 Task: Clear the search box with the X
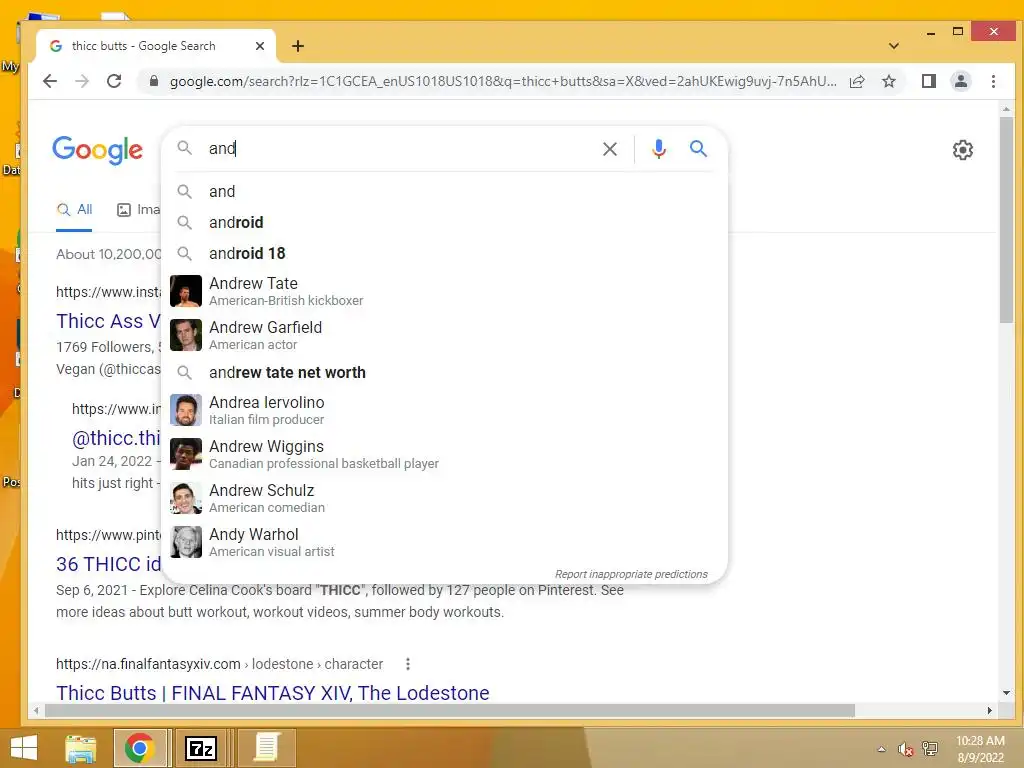point(610,149)
